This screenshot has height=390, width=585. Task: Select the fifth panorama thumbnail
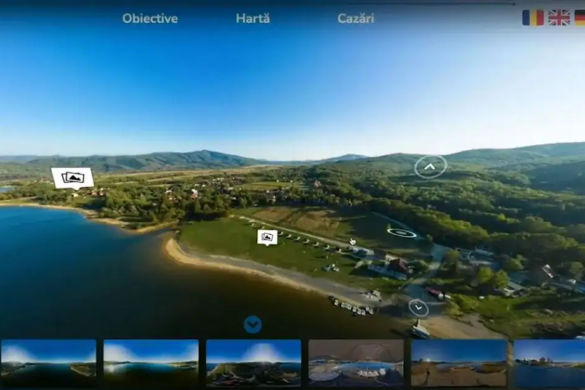click(x=459, y=363)
